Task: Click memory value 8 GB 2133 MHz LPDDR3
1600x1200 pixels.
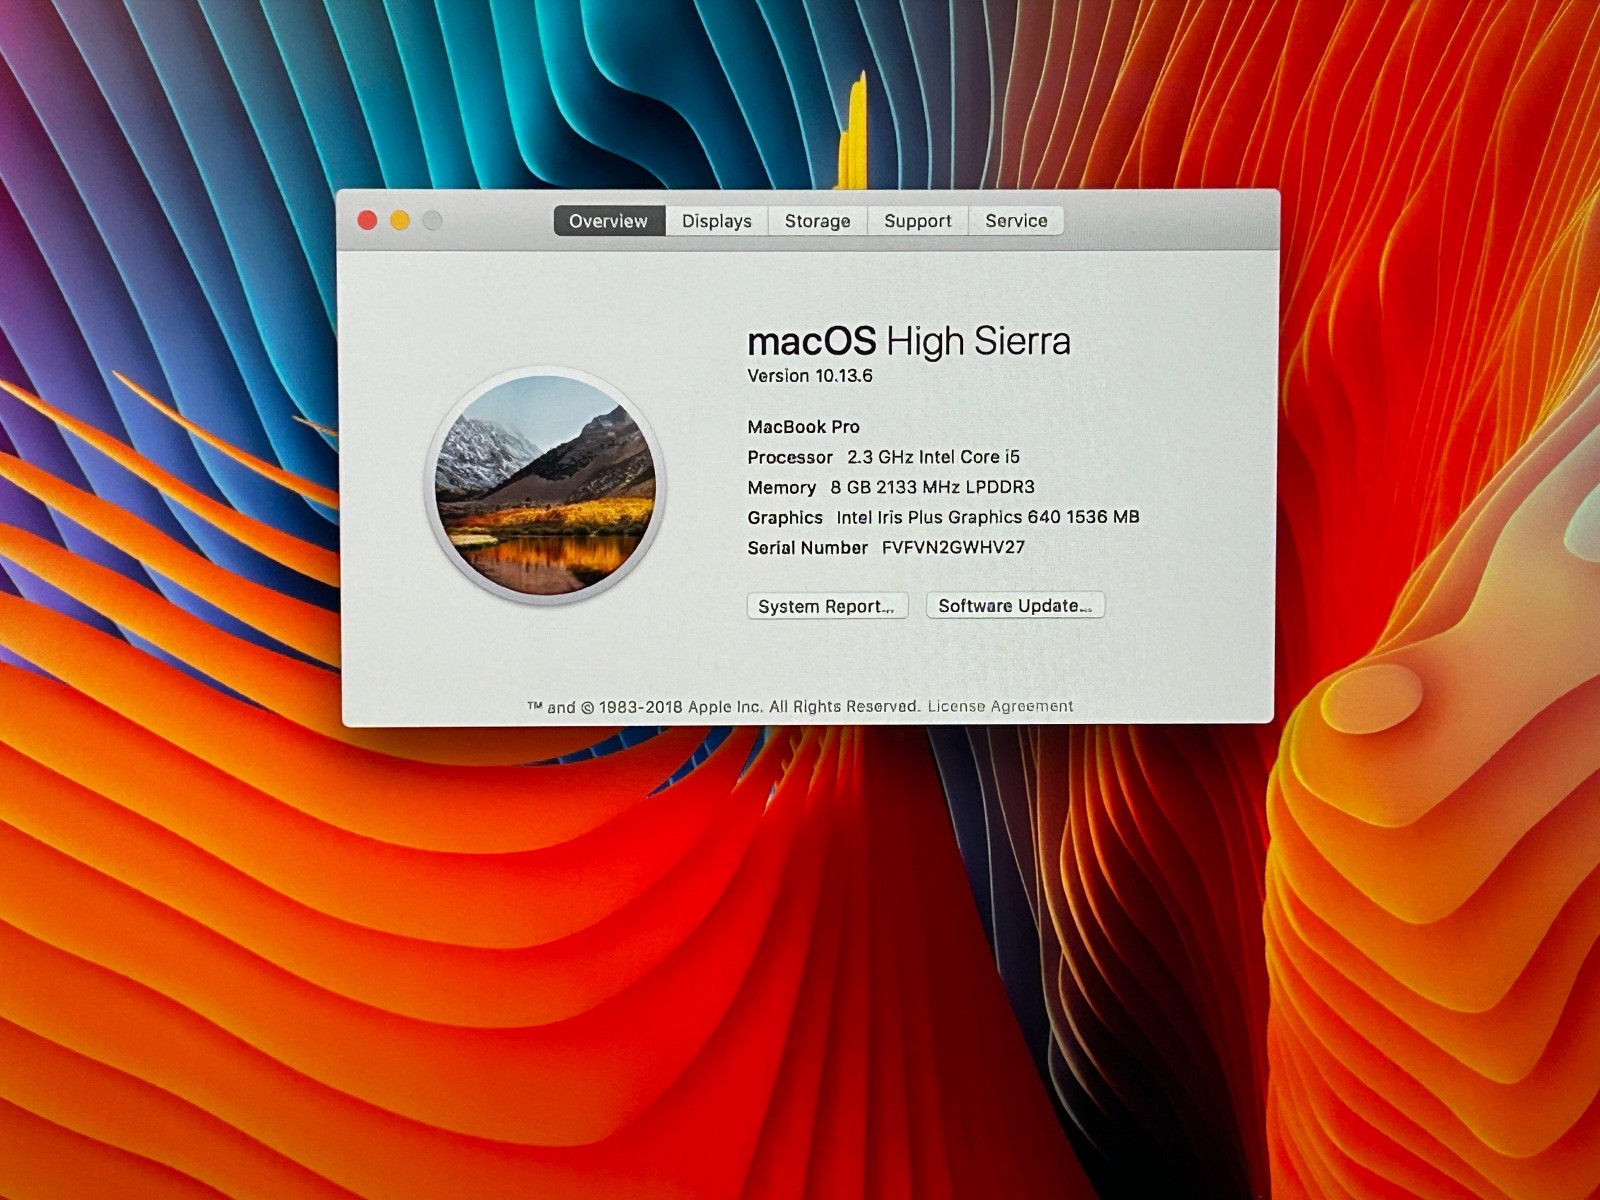Action: pyautogui.click(x=932, y=487)
